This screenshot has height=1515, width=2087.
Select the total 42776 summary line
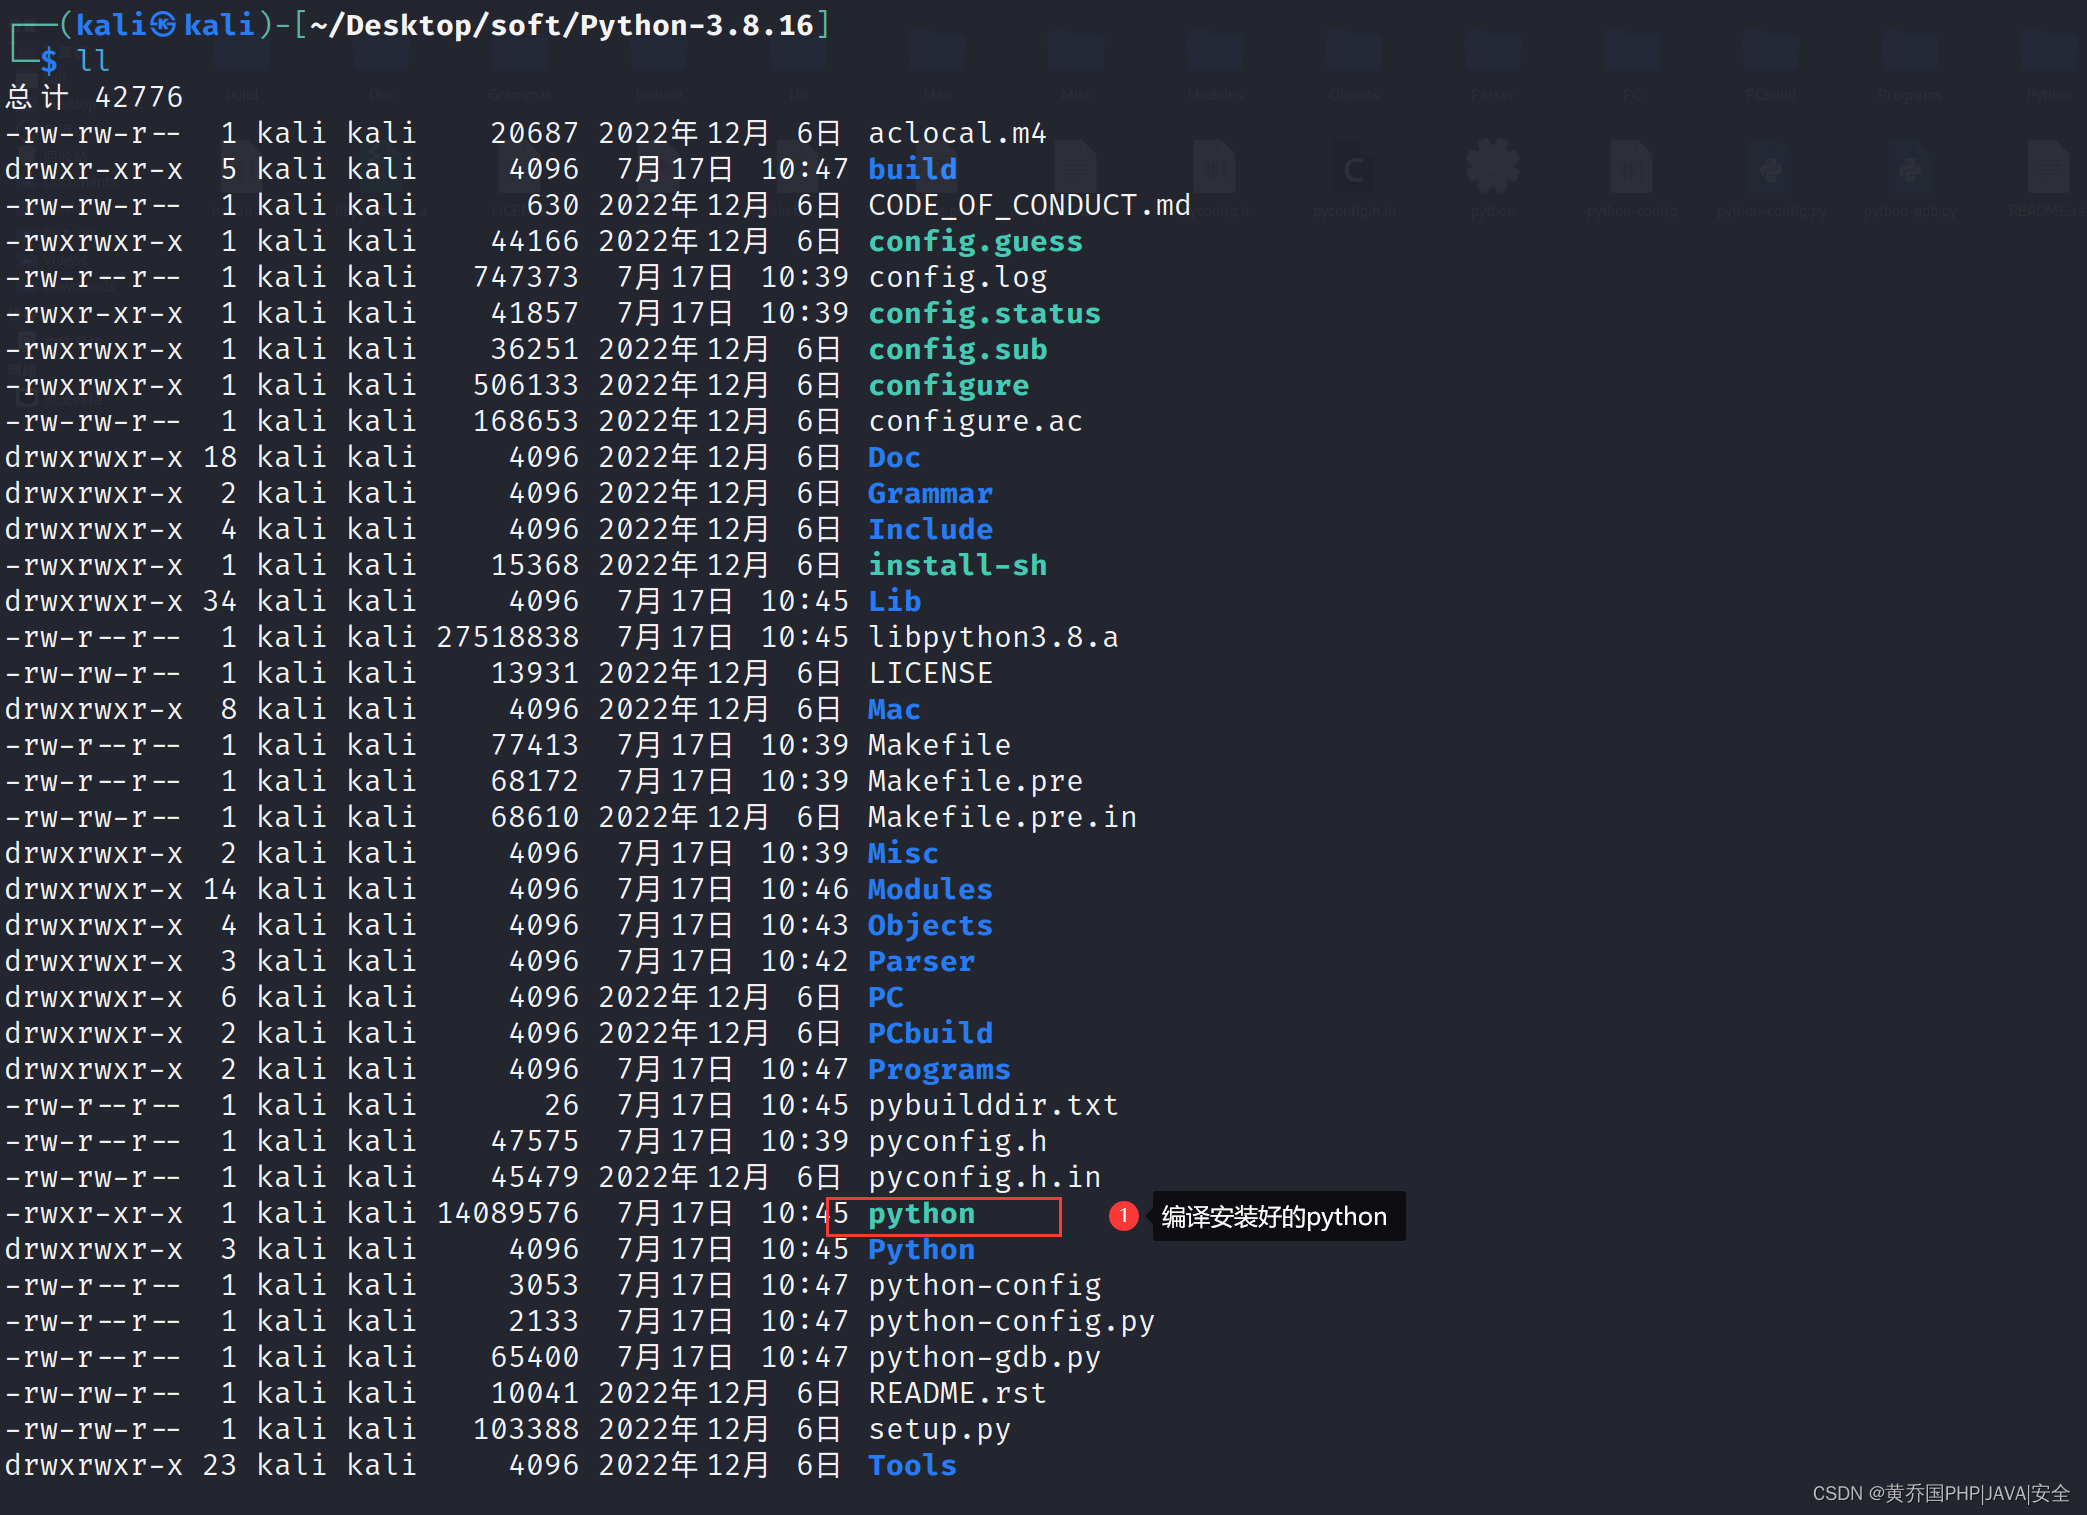coord(94,97)
